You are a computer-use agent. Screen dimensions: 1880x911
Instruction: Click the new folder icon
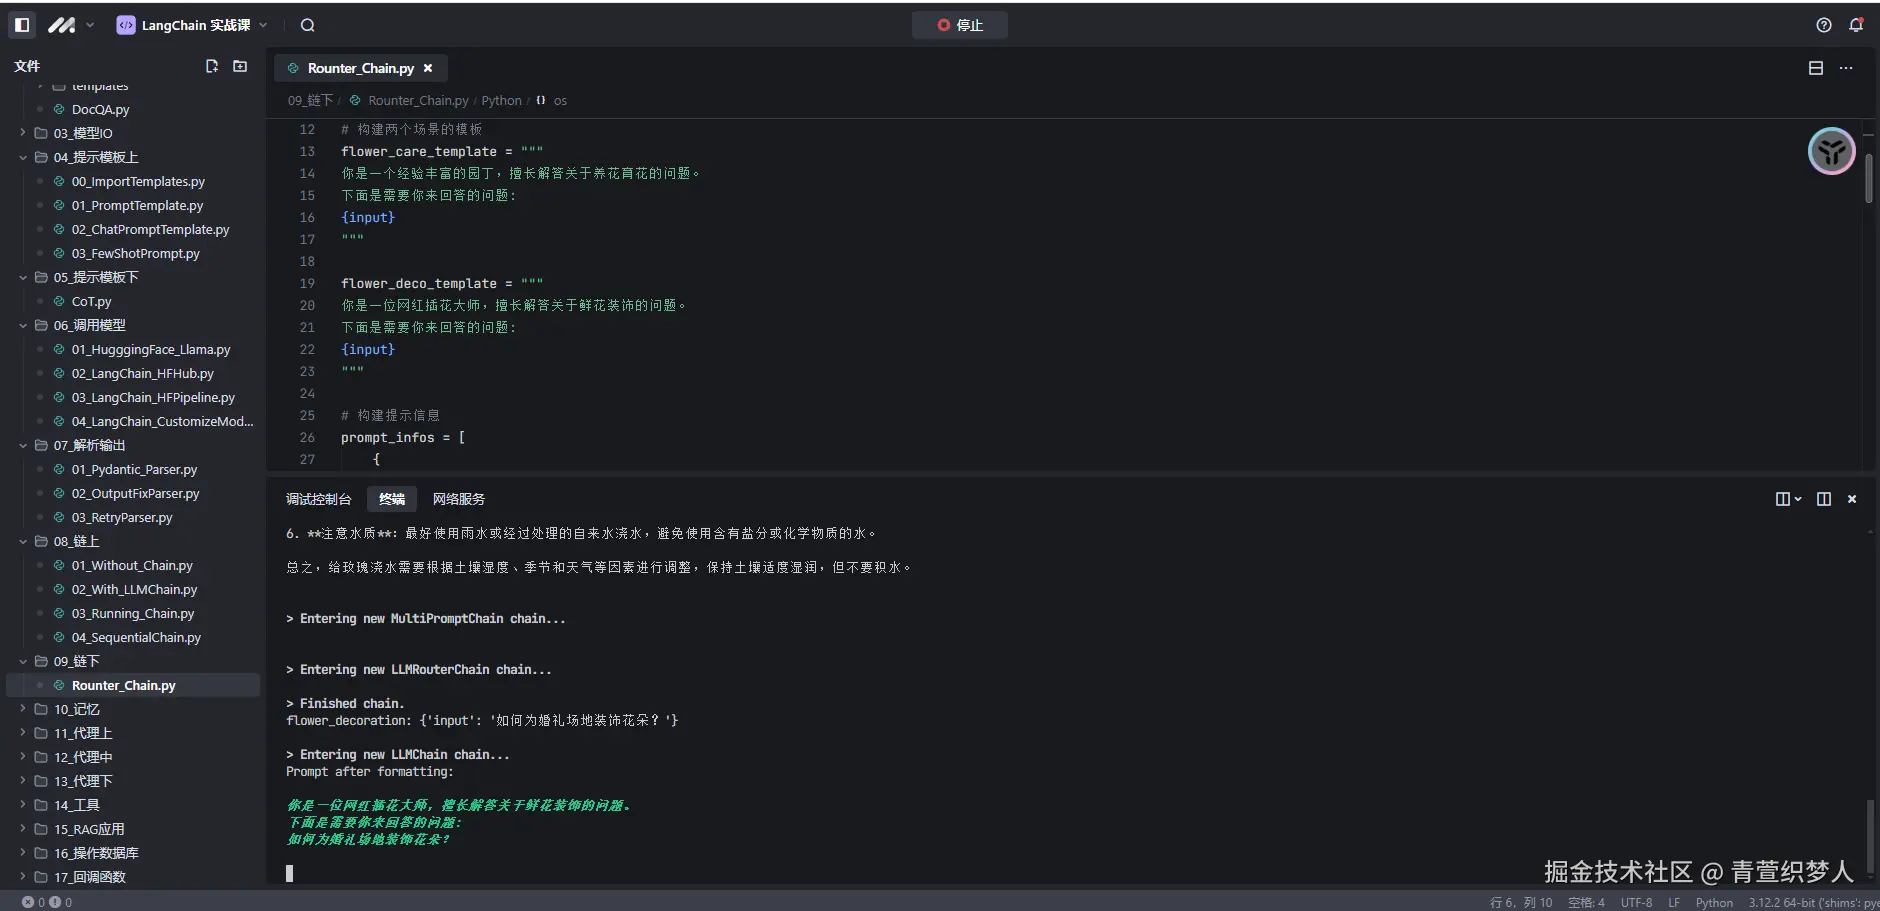click(x=240, y=66)
